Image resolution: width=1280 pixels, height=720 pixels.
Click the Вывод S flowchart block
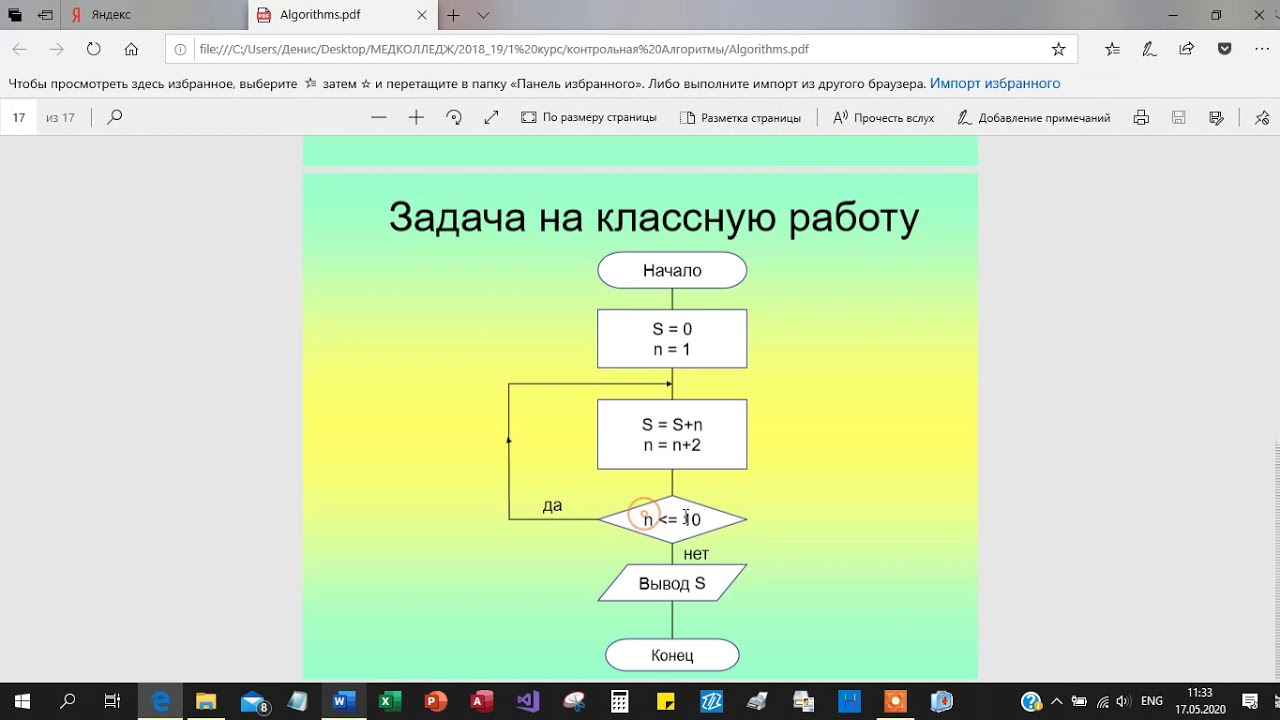point(672,583)
